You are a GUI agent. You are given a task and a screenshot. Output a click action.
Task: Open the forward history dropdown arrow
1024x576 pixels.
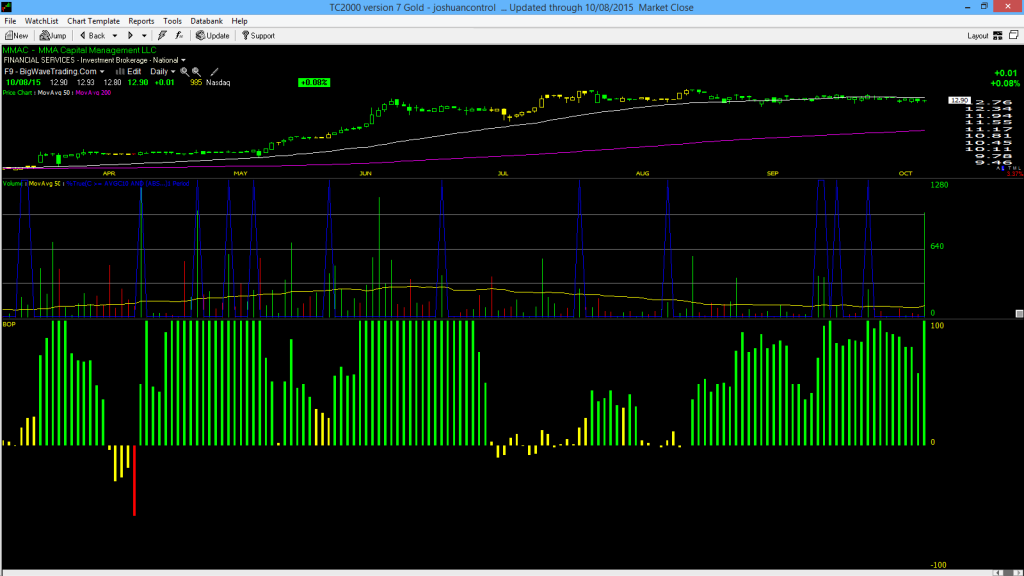pyautogui.click(x=144, y=36)
